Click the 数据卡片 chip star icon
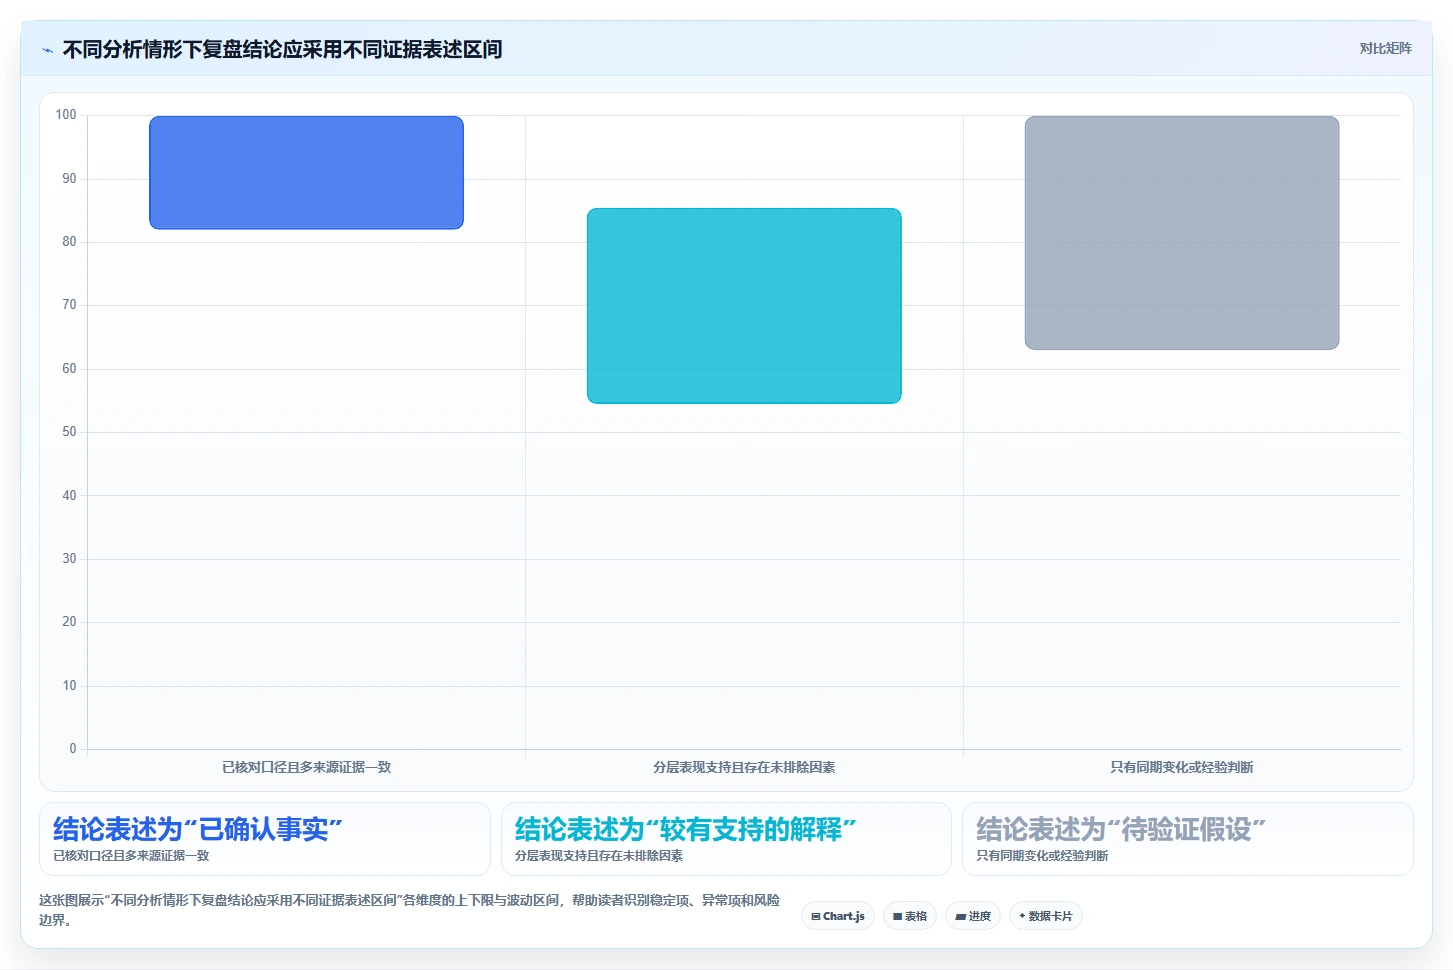 click(1022, 916)
